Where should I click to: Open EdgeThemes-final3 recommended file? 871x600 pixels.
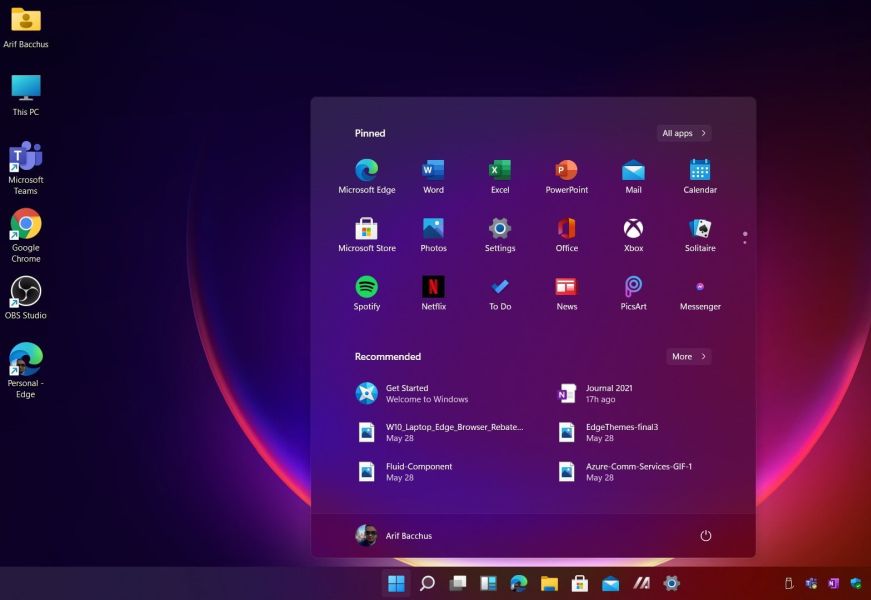(608, 432)
